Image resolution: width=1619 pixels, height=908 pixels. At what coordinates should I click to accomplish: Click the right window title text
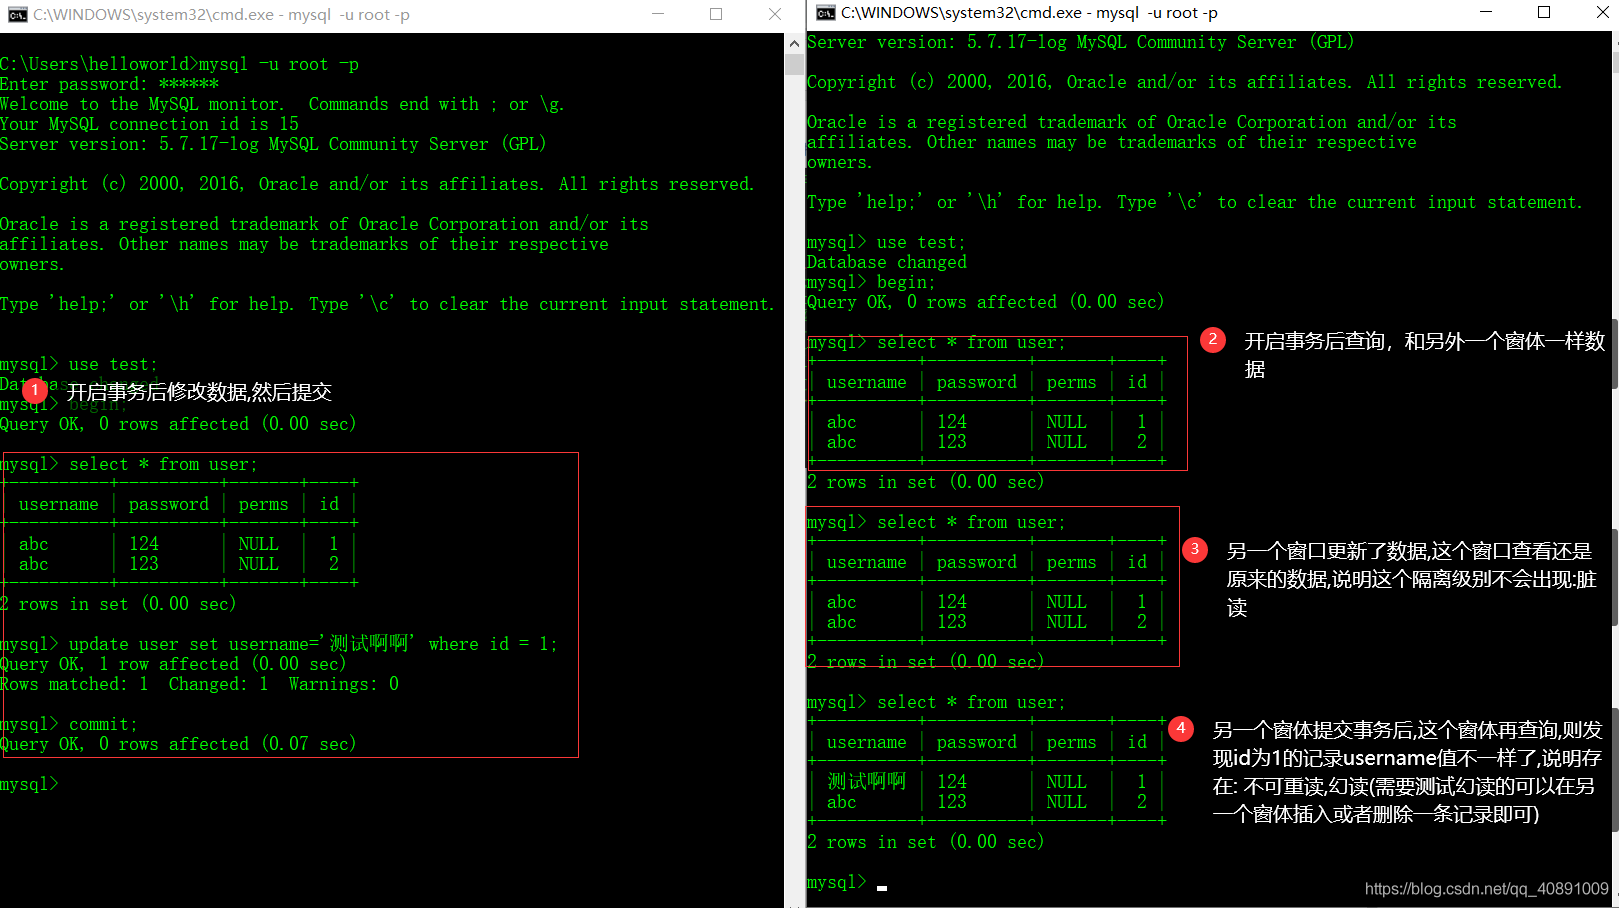click(1029, 13)
